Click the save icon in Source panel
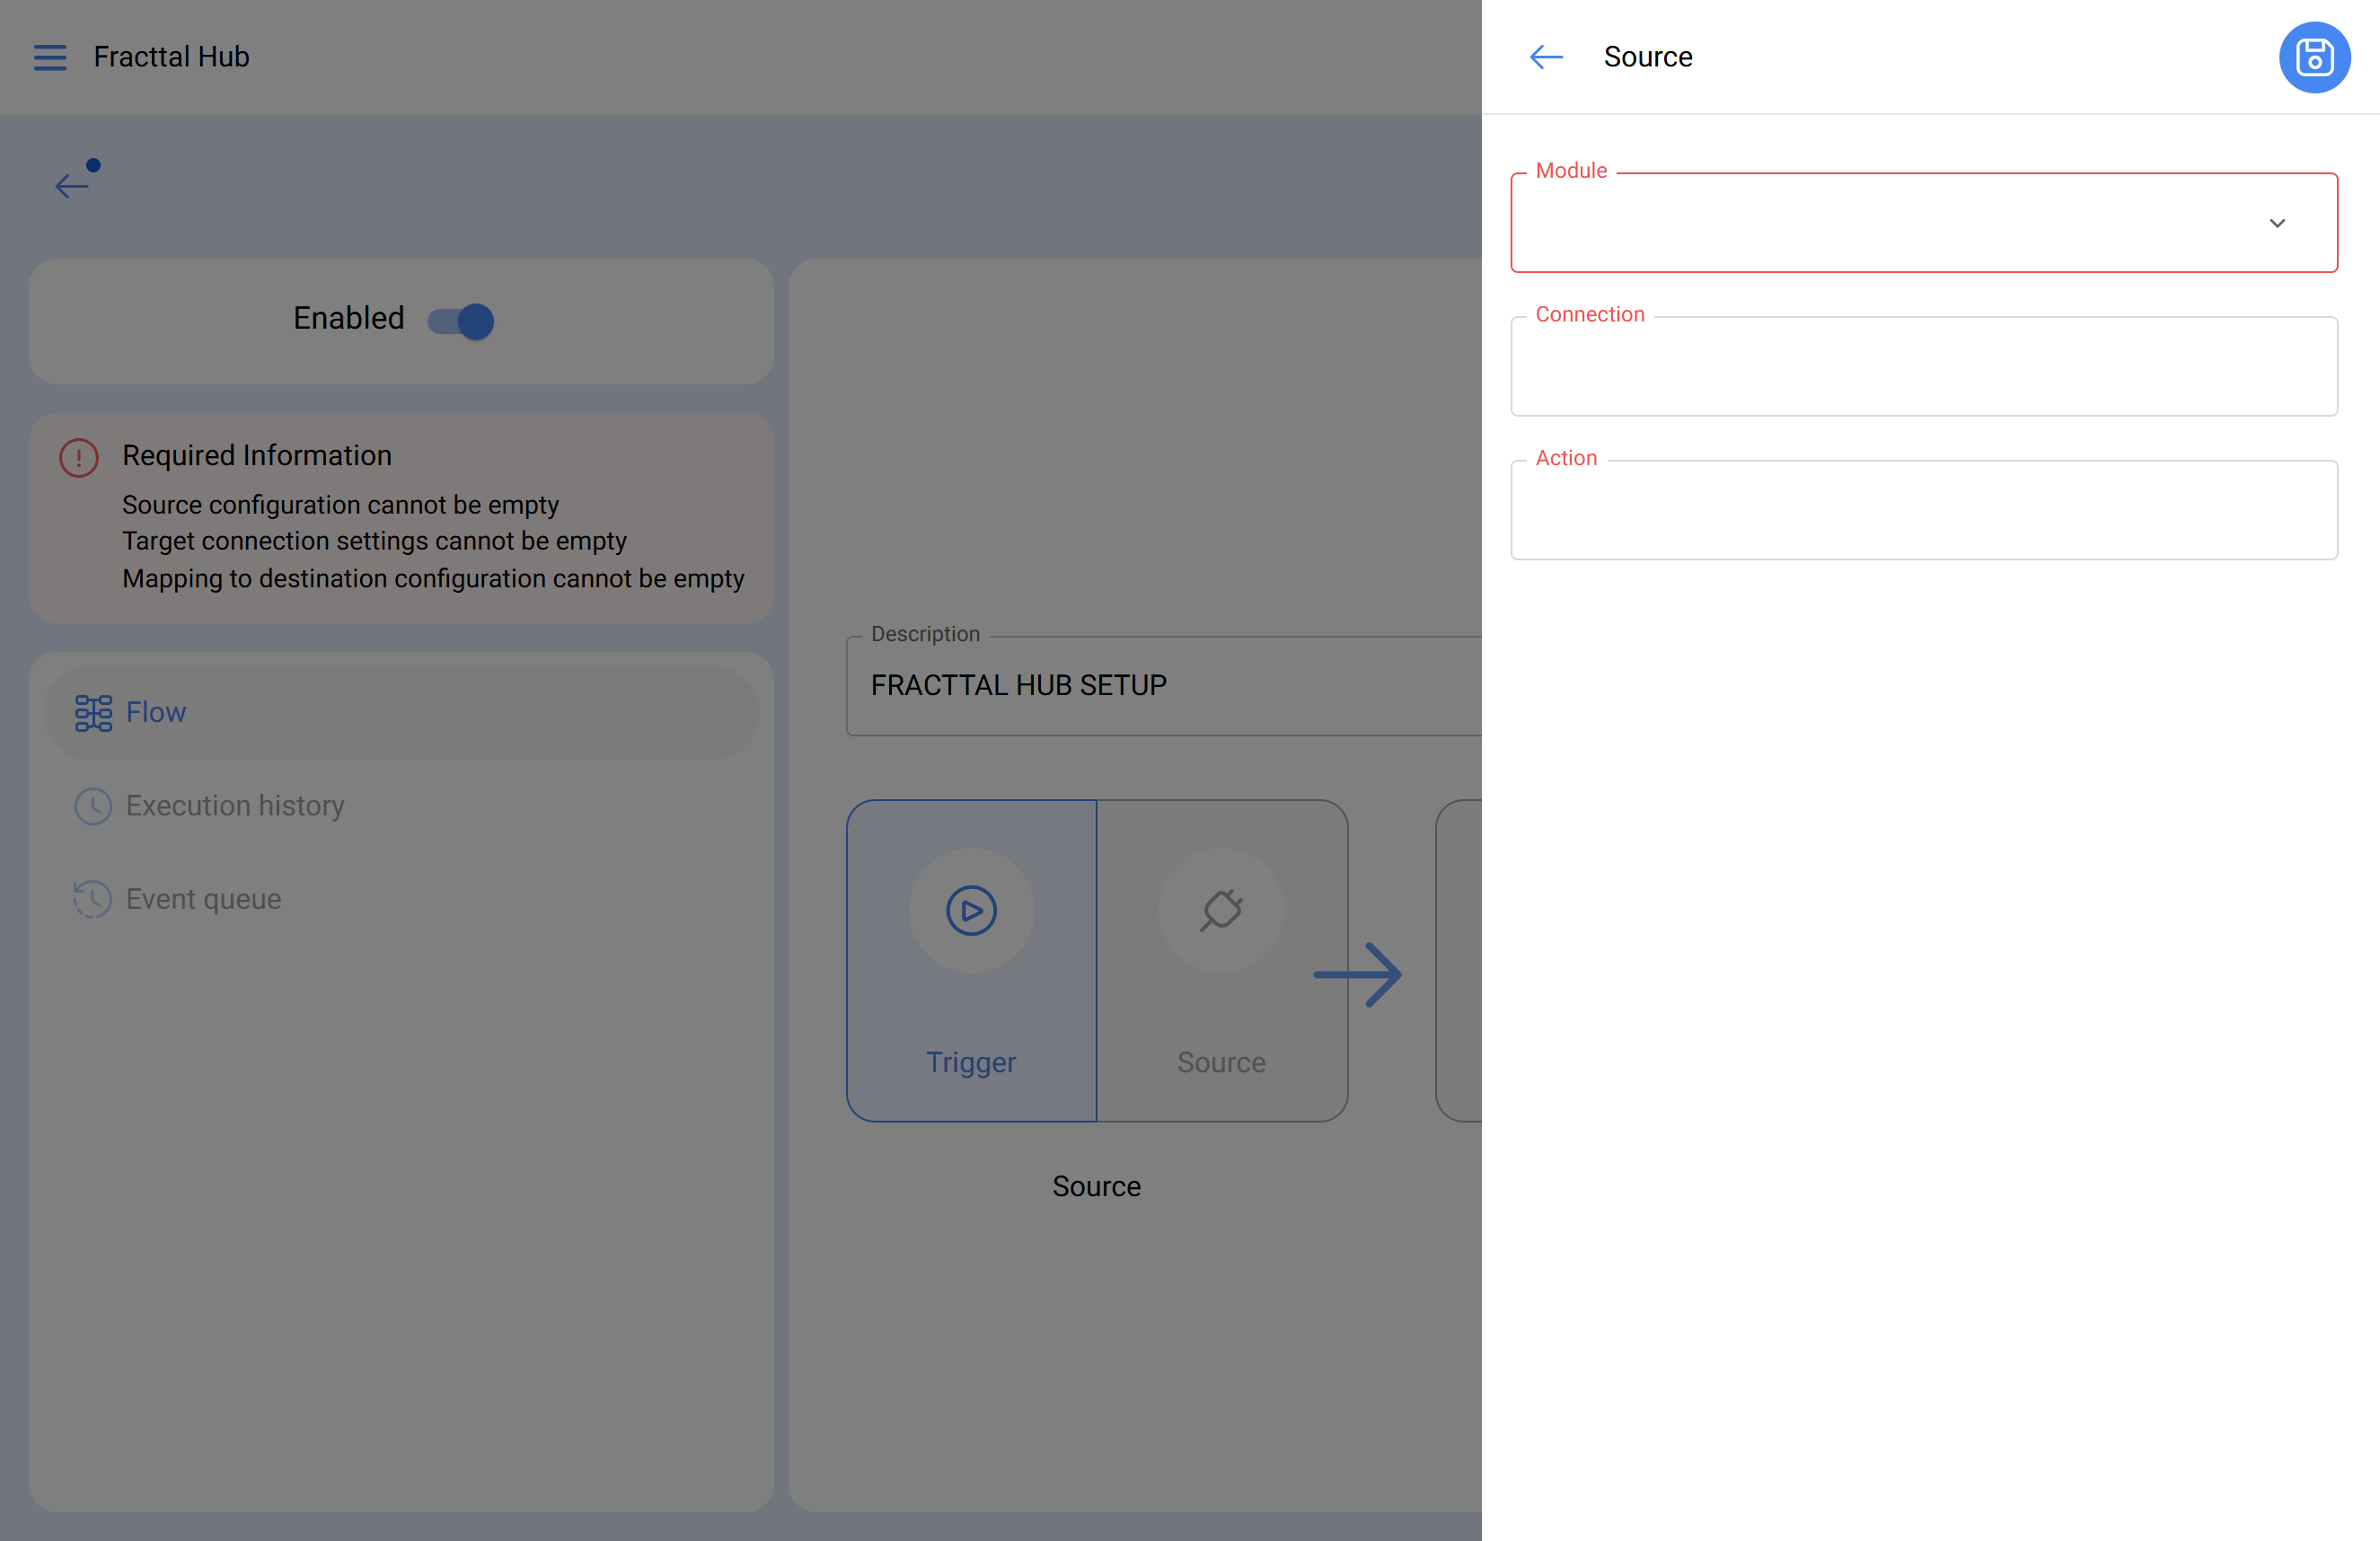The image size is (2380, 1541). (2313, 57)
